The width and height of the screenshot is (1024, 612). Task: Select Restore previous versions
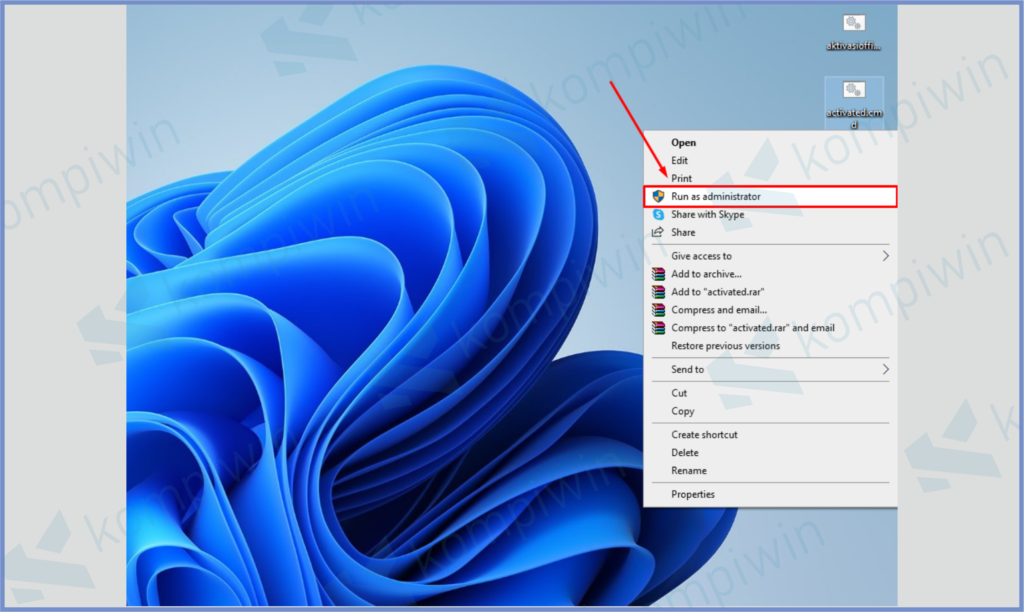(725, 346)
